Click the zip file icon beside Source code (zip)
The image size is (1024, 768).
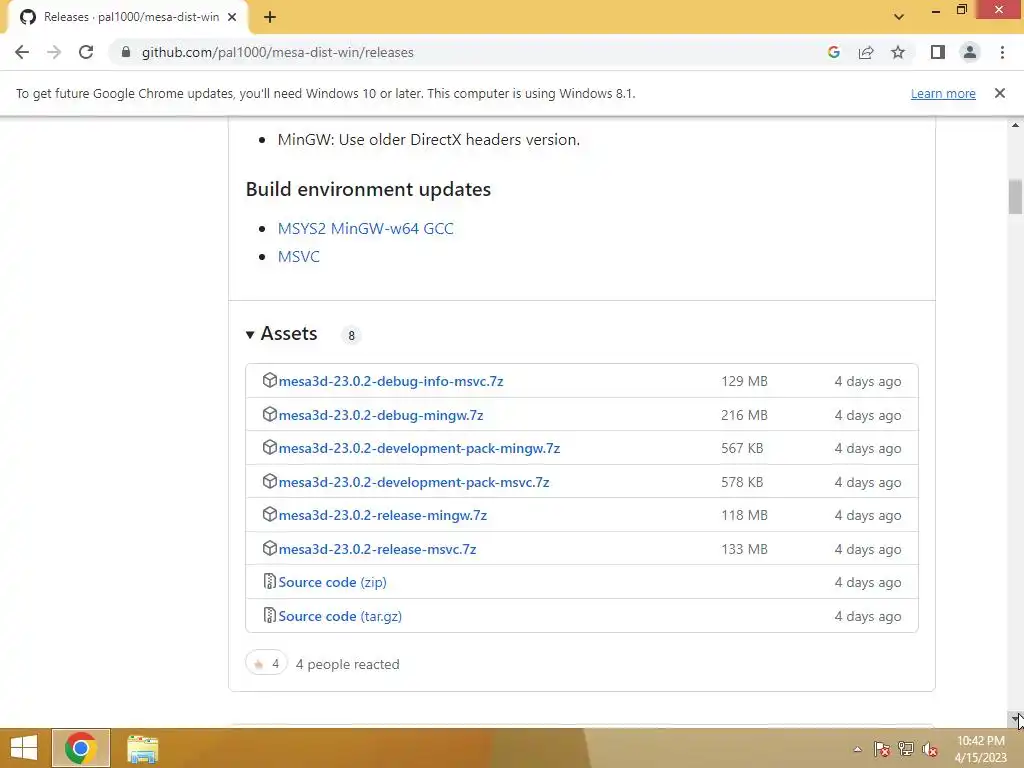[270, 581]
